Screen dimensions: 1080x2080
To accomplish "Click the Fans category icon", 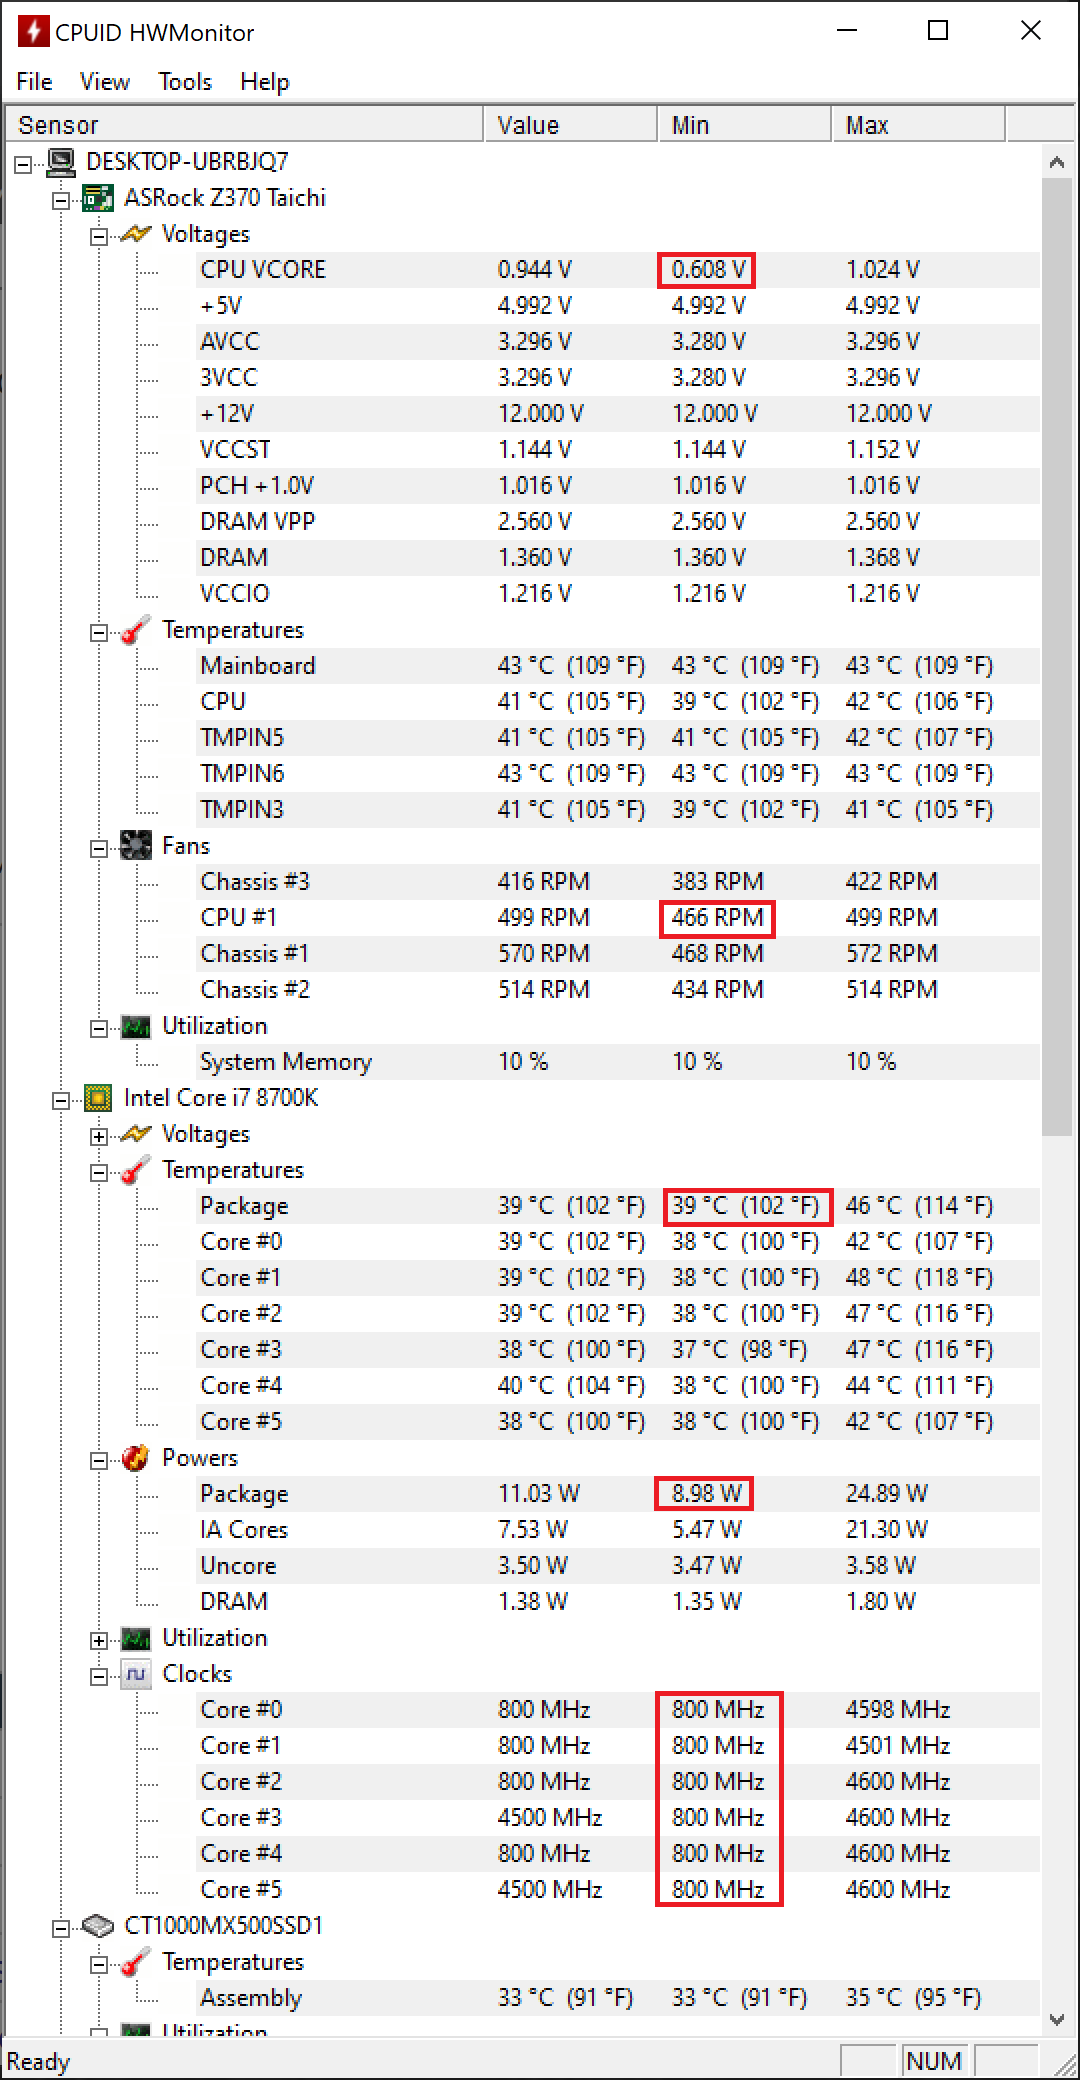I will [136, 846].
